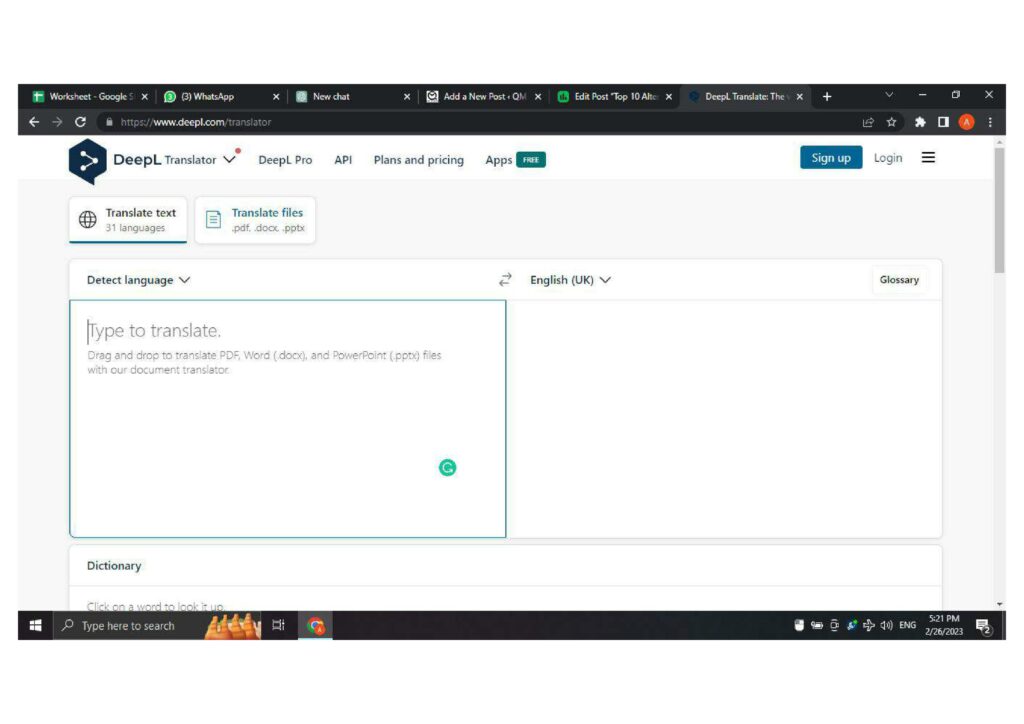Click the Grammarly icon in text box

pos(448,467)
